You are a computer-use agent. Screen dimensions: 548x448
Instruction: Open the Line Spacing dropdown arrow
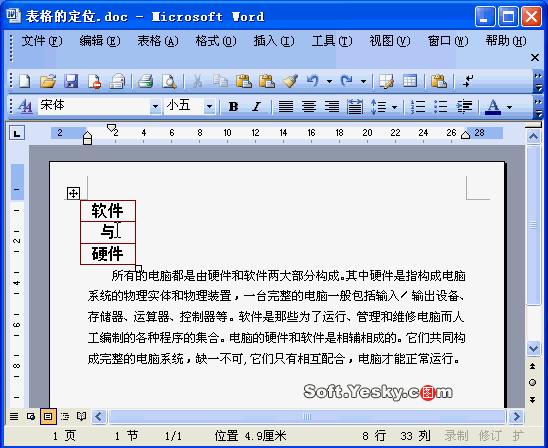click(x=395, y=107)
